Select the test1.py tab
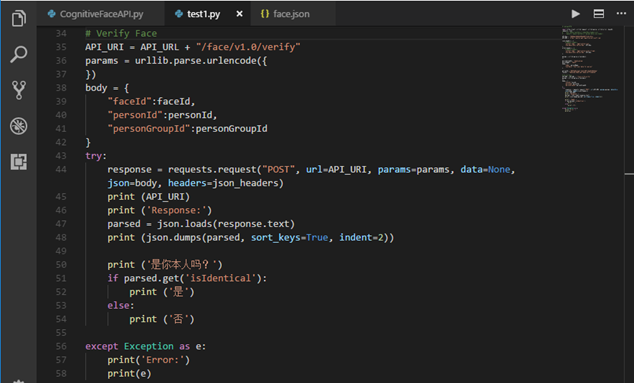 [x=207, y=14]
